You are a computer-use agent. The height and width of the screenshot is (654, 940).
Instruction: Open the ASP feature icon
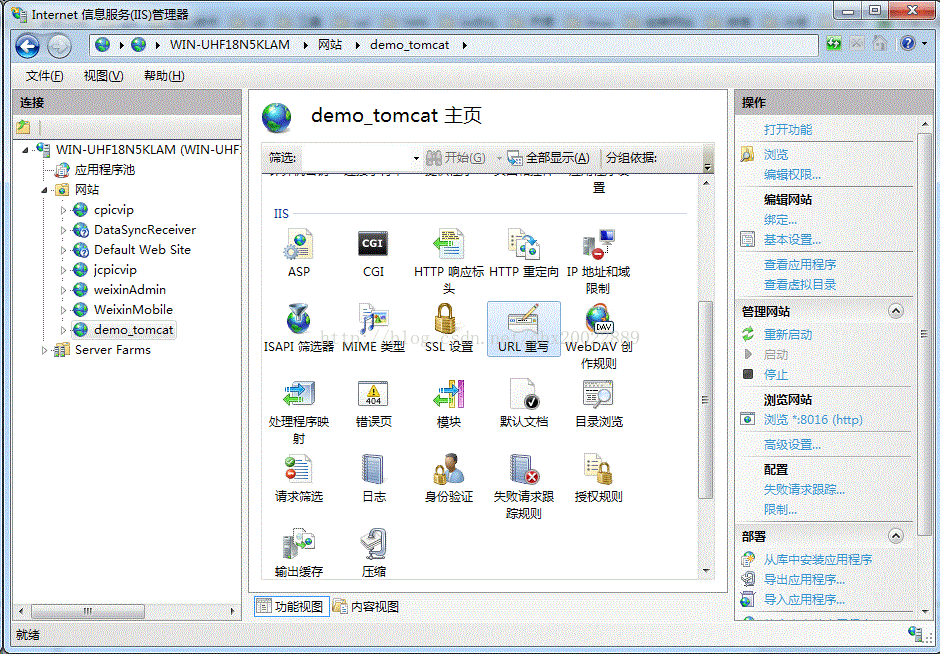click(x=299, y=253)
